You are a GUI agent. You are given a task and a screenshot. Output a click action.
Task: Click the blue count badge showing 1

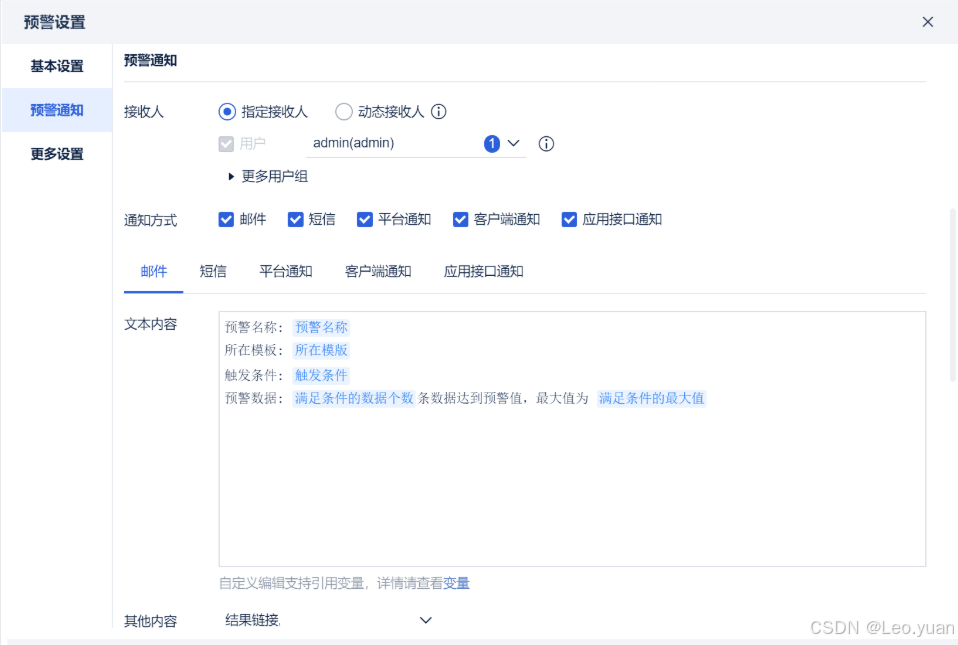point(492,144)
